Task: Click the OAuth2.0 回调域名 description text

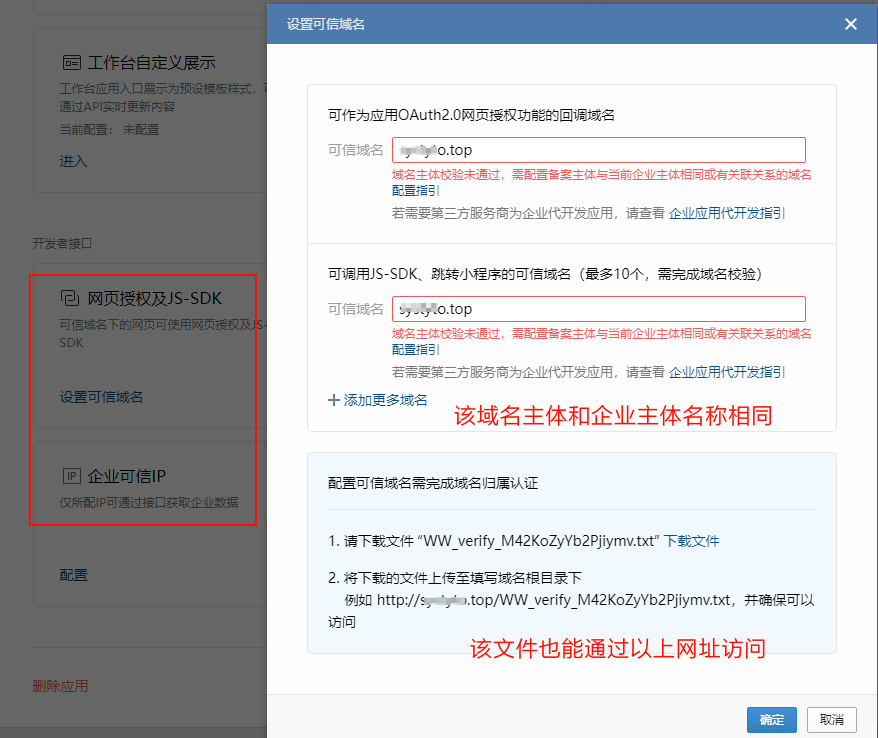Action: click(471, 115)
